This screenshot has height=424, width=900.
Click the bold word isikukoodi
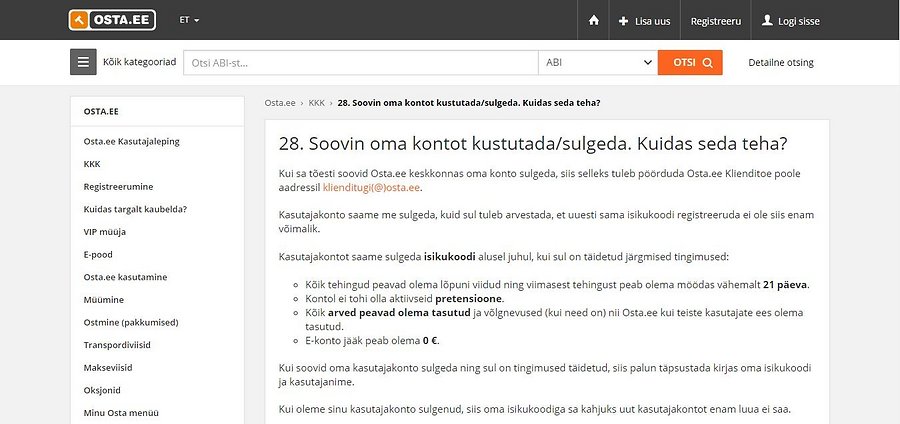pos(449,257)
